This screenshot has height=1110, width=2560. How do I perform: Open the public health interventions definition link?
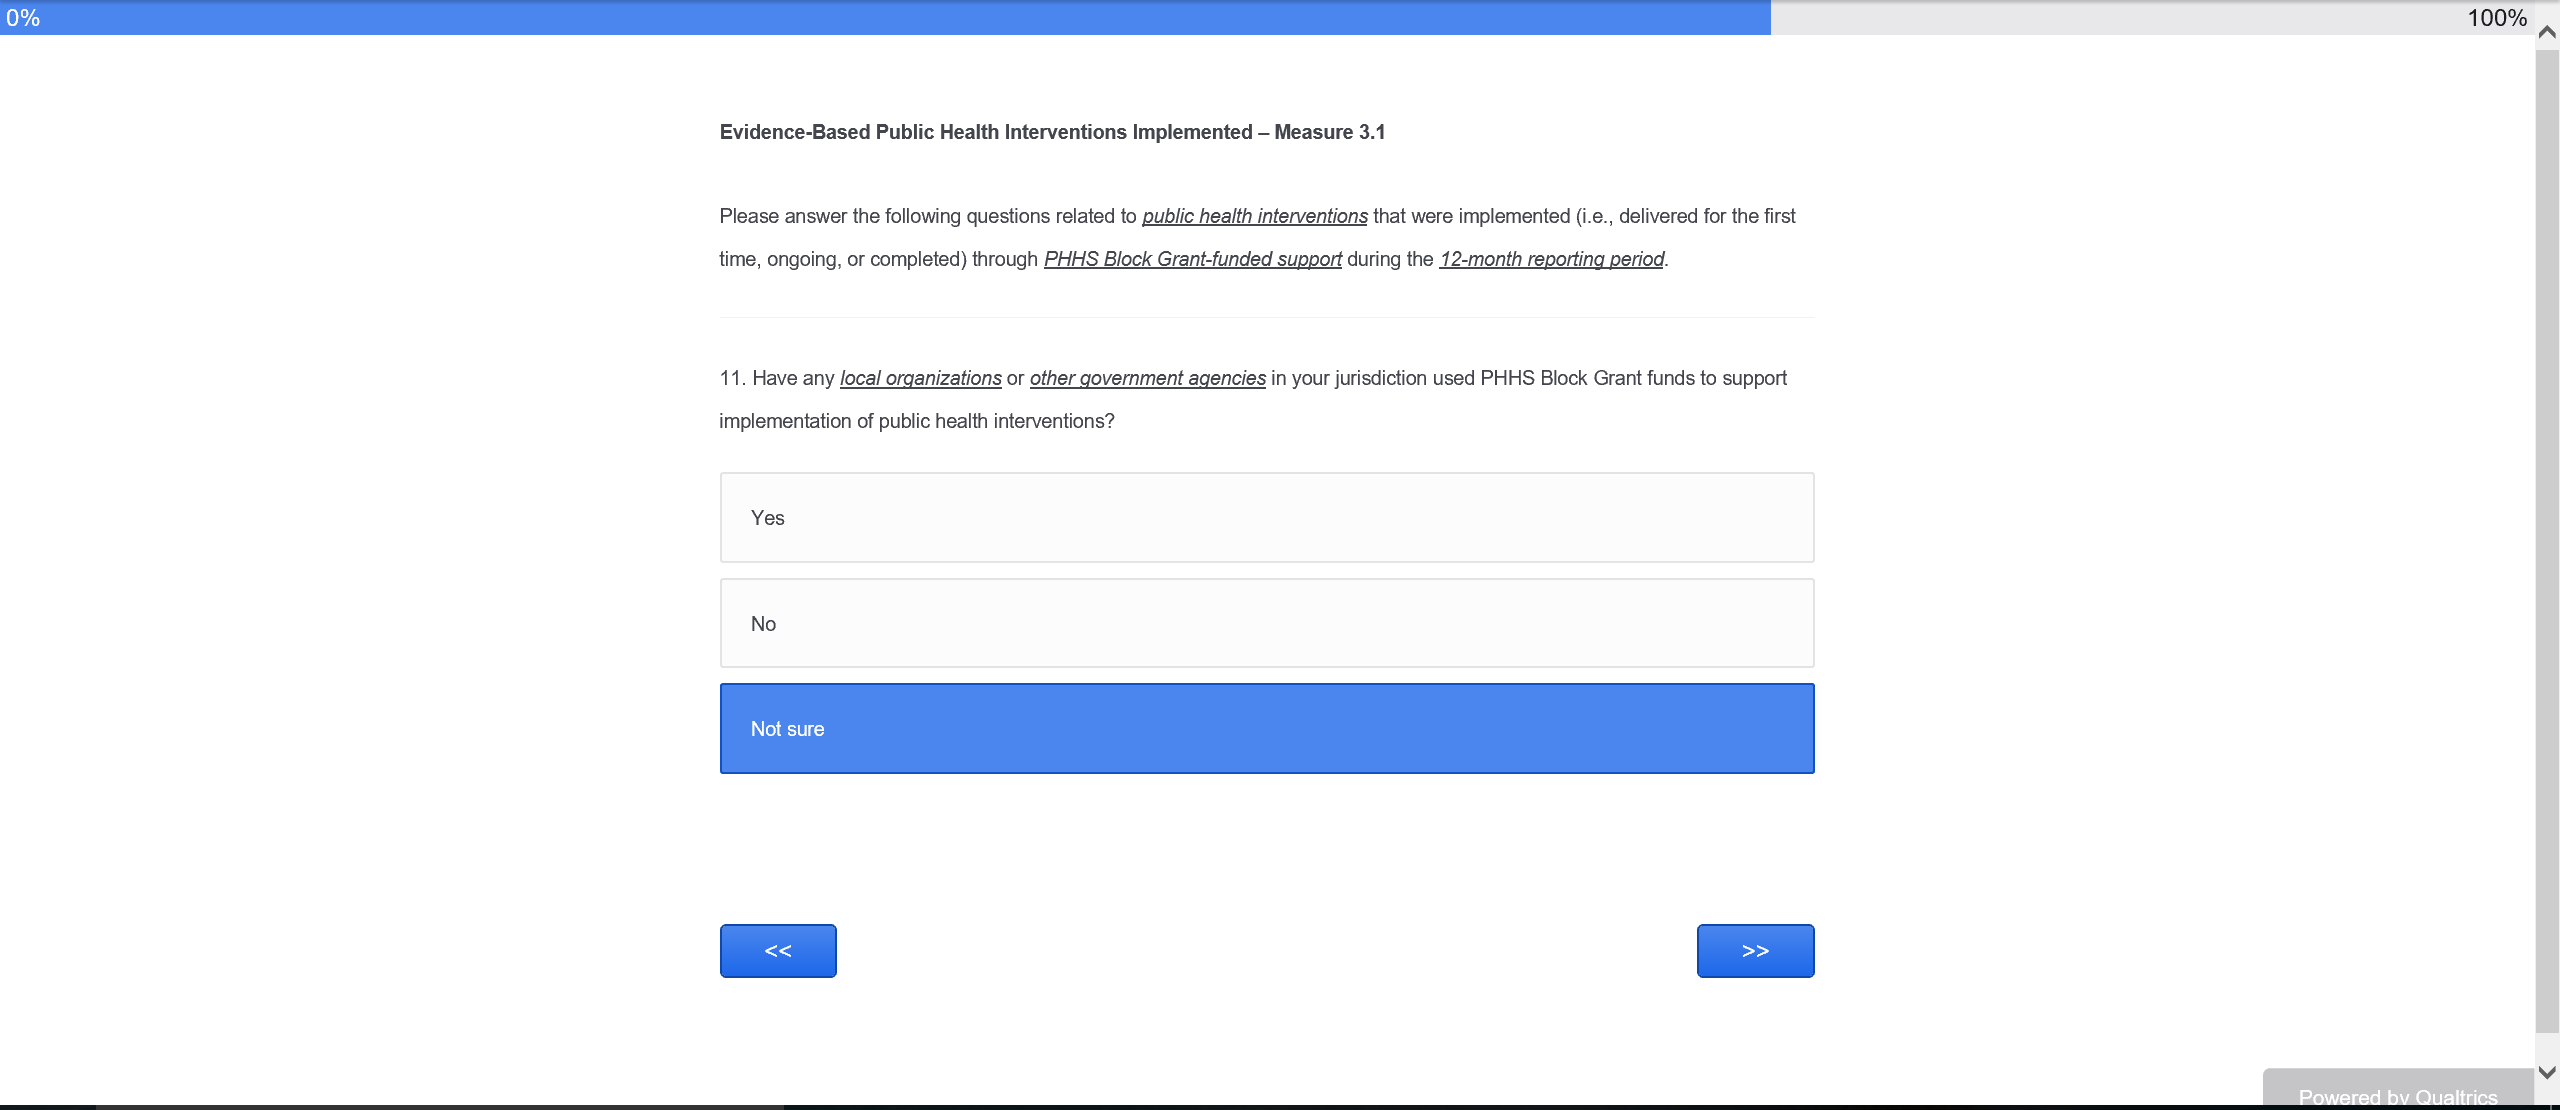coord(1254,216)
